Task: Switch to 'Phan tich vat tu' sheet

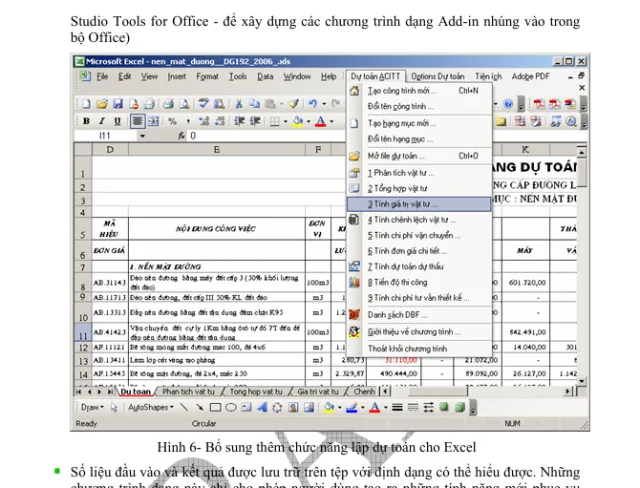Action: point(188,391)
